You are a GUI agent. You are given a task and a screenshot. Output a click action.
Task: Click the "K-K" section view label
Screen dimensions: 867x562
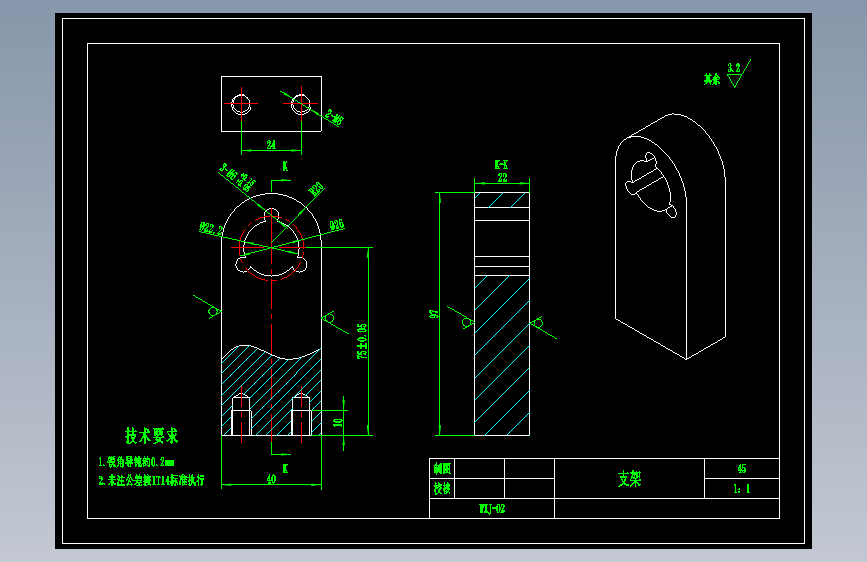pyautogui.click(x=501, y=165)
